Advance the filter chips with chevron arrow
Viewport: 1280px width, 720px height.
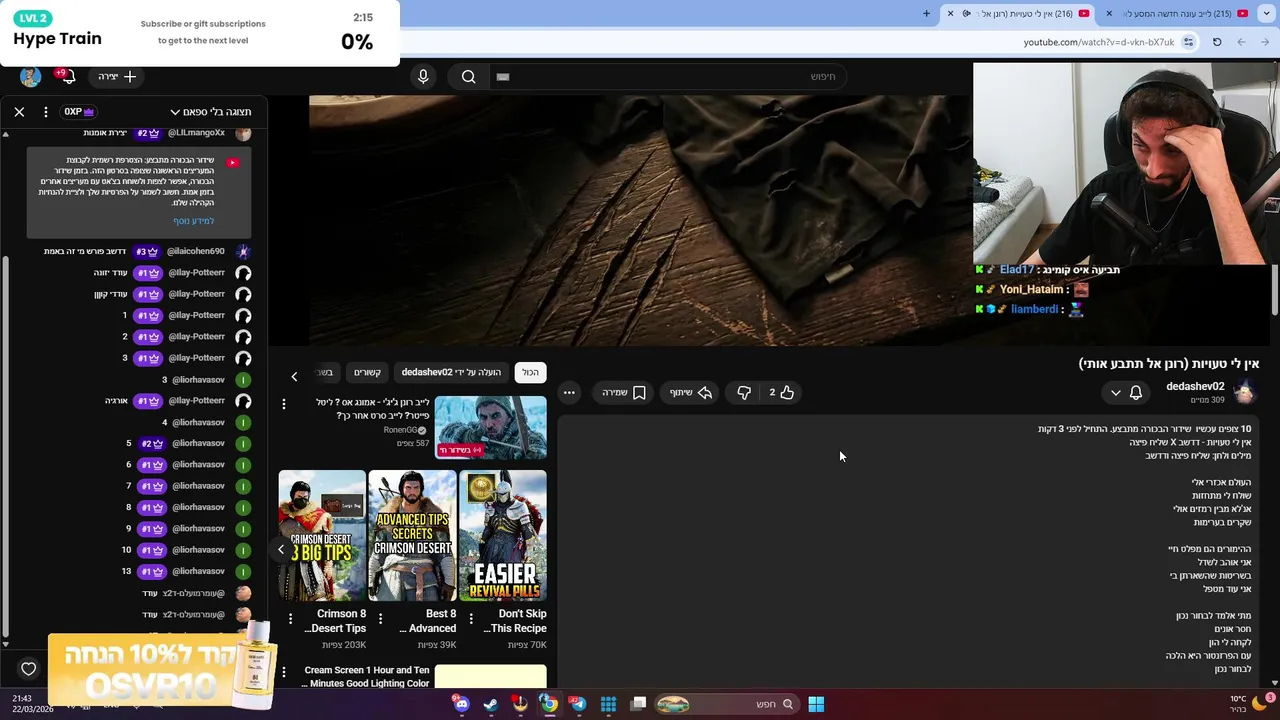tap(294, 376)
